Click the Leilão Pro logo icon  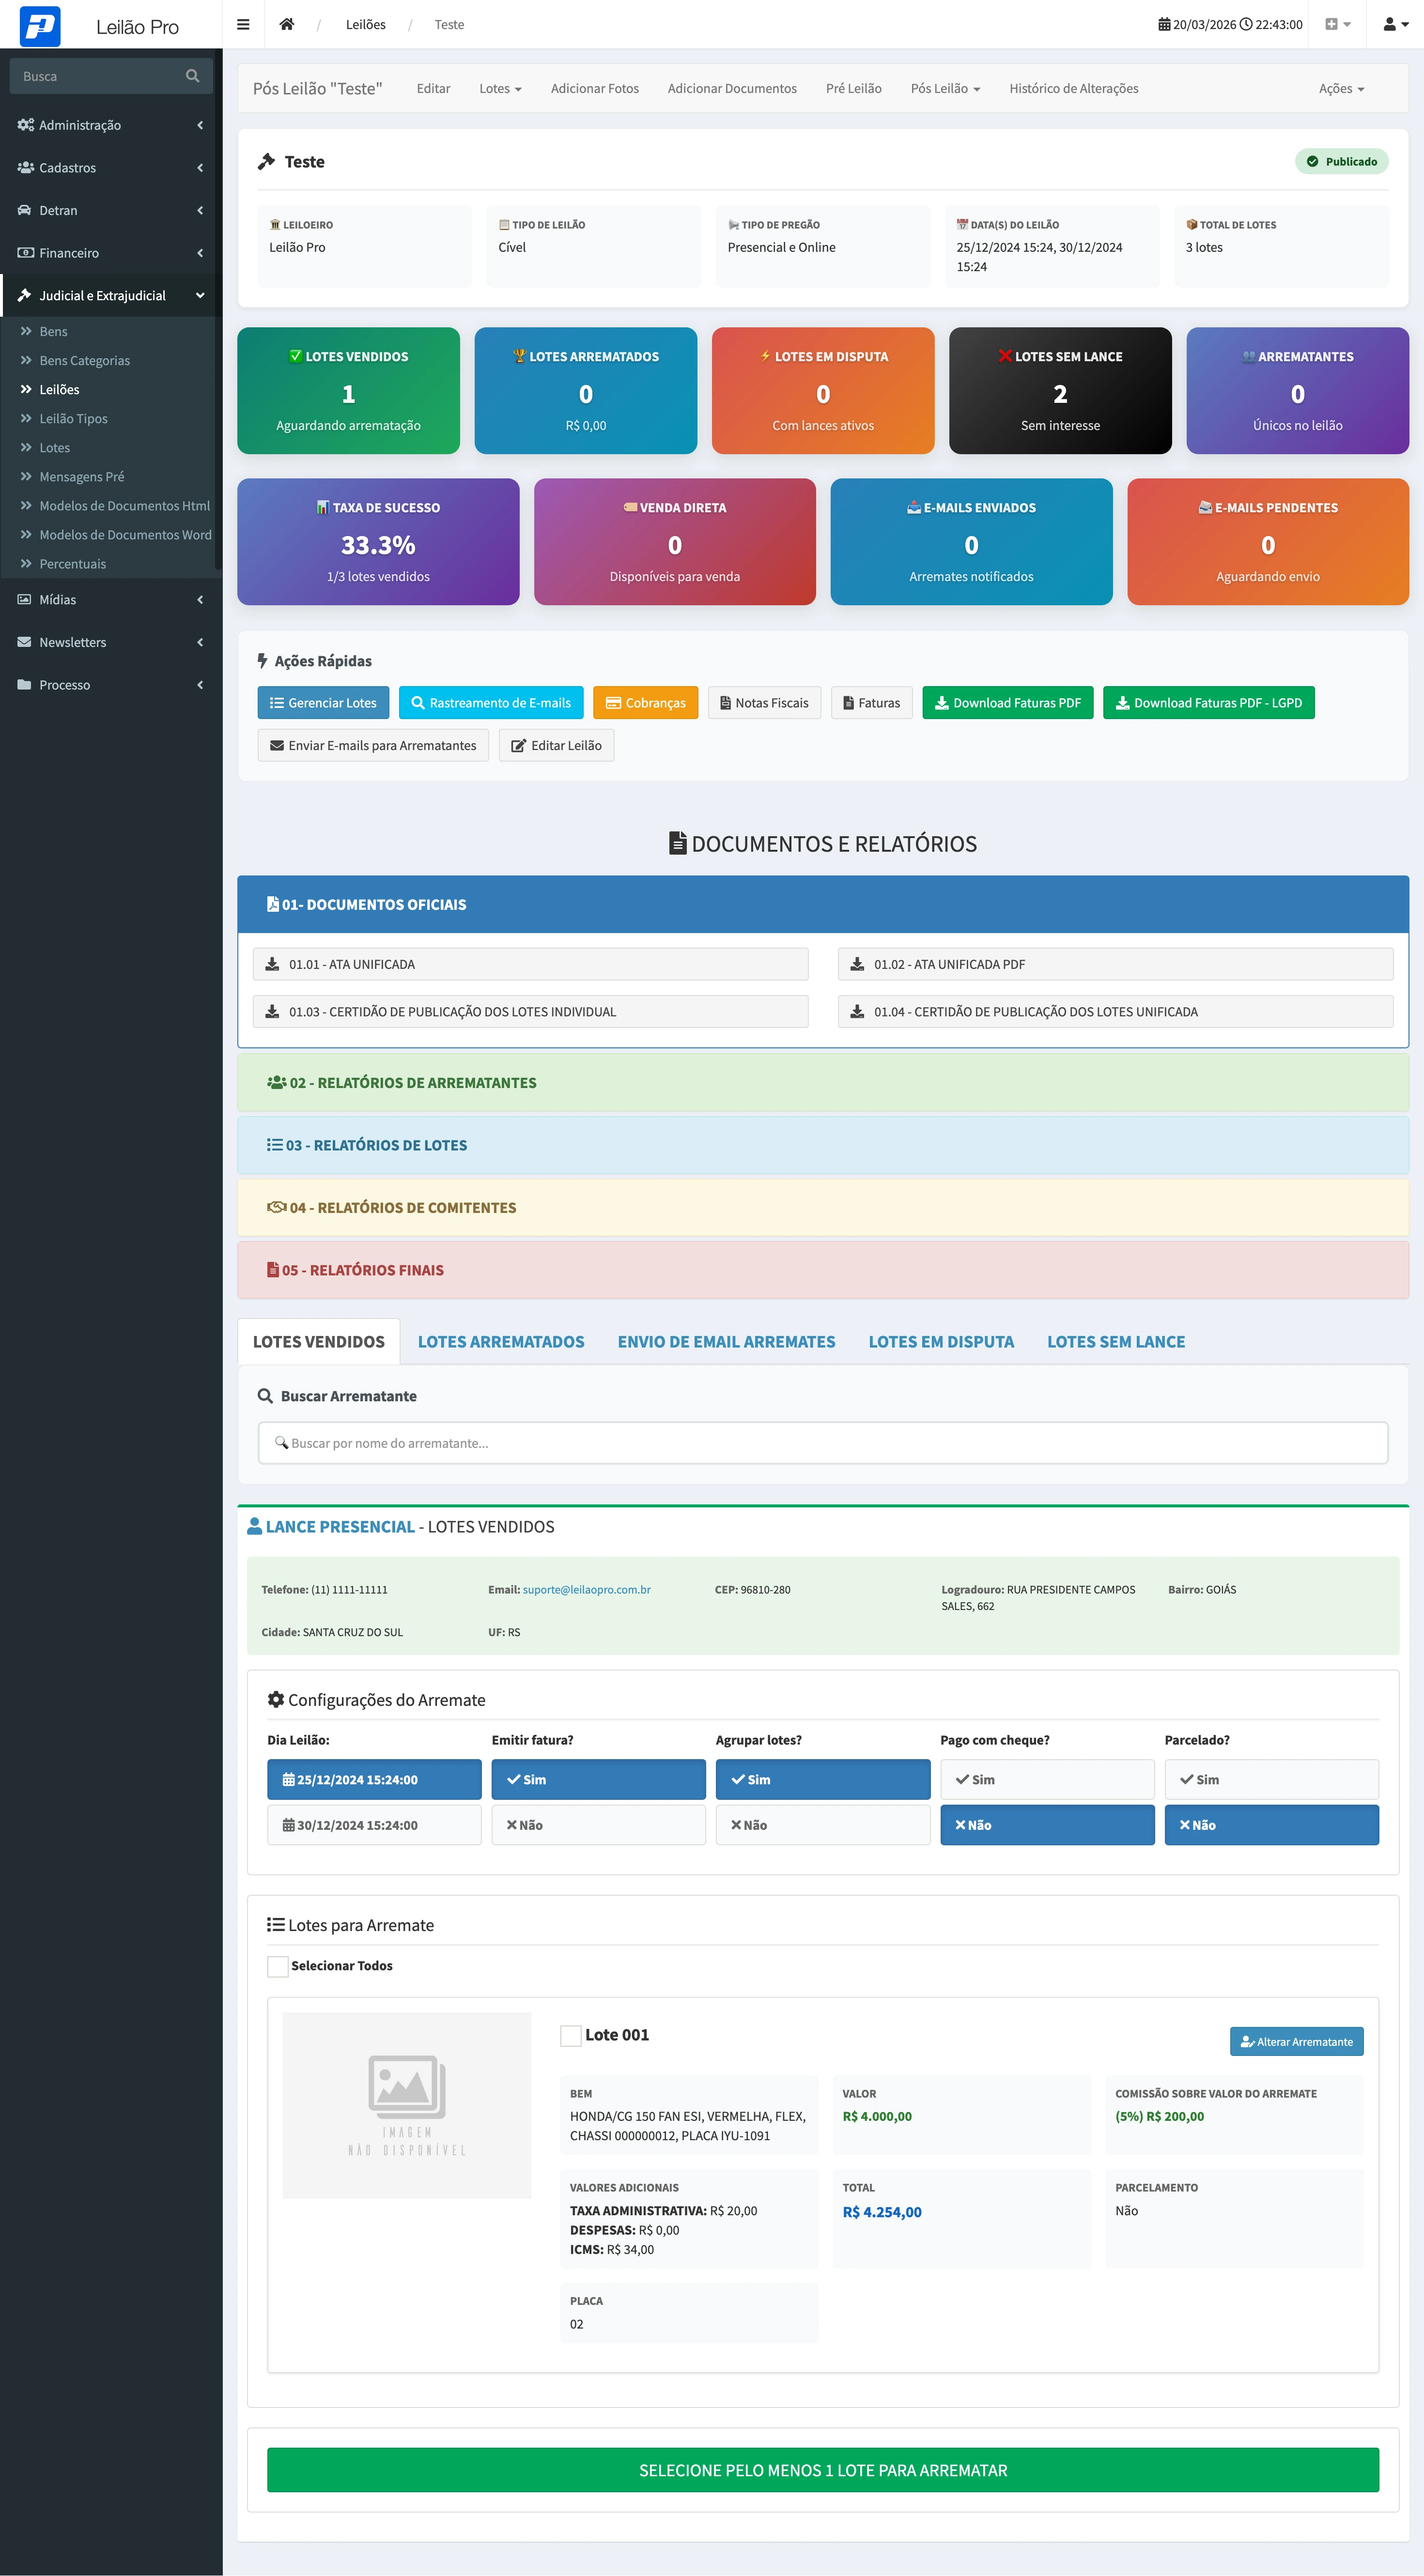(40, 26)
